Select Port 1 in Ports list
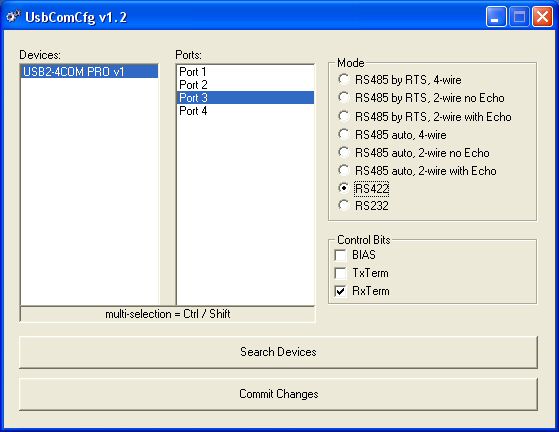This screenshot has width=559, height=432. click(x=245, y=72)
